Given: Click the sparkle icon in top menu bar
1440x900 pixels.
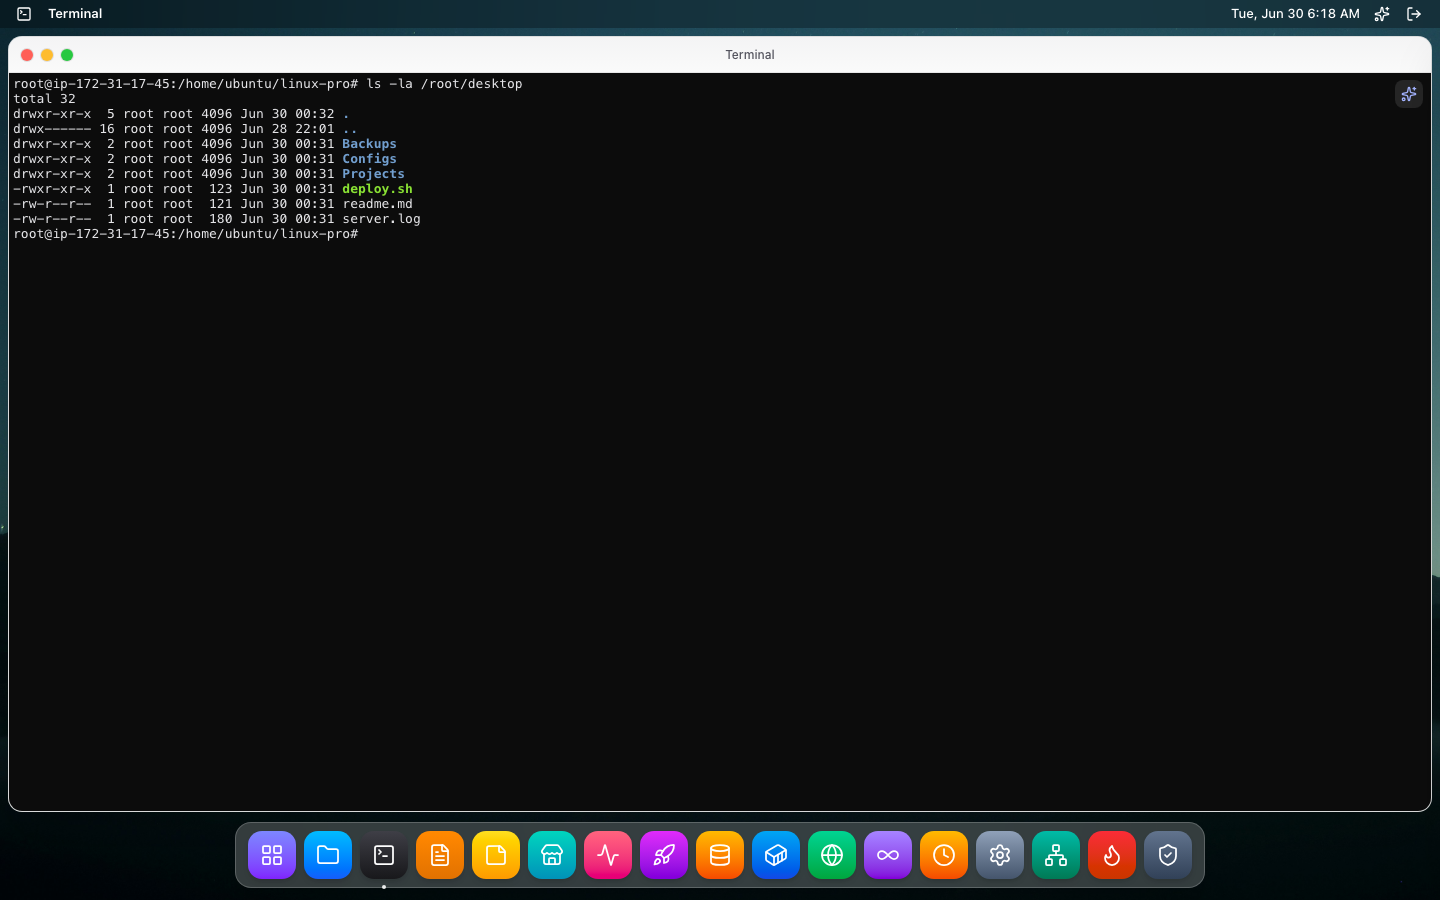Looking at the screenshot, I should [1382, 14].
